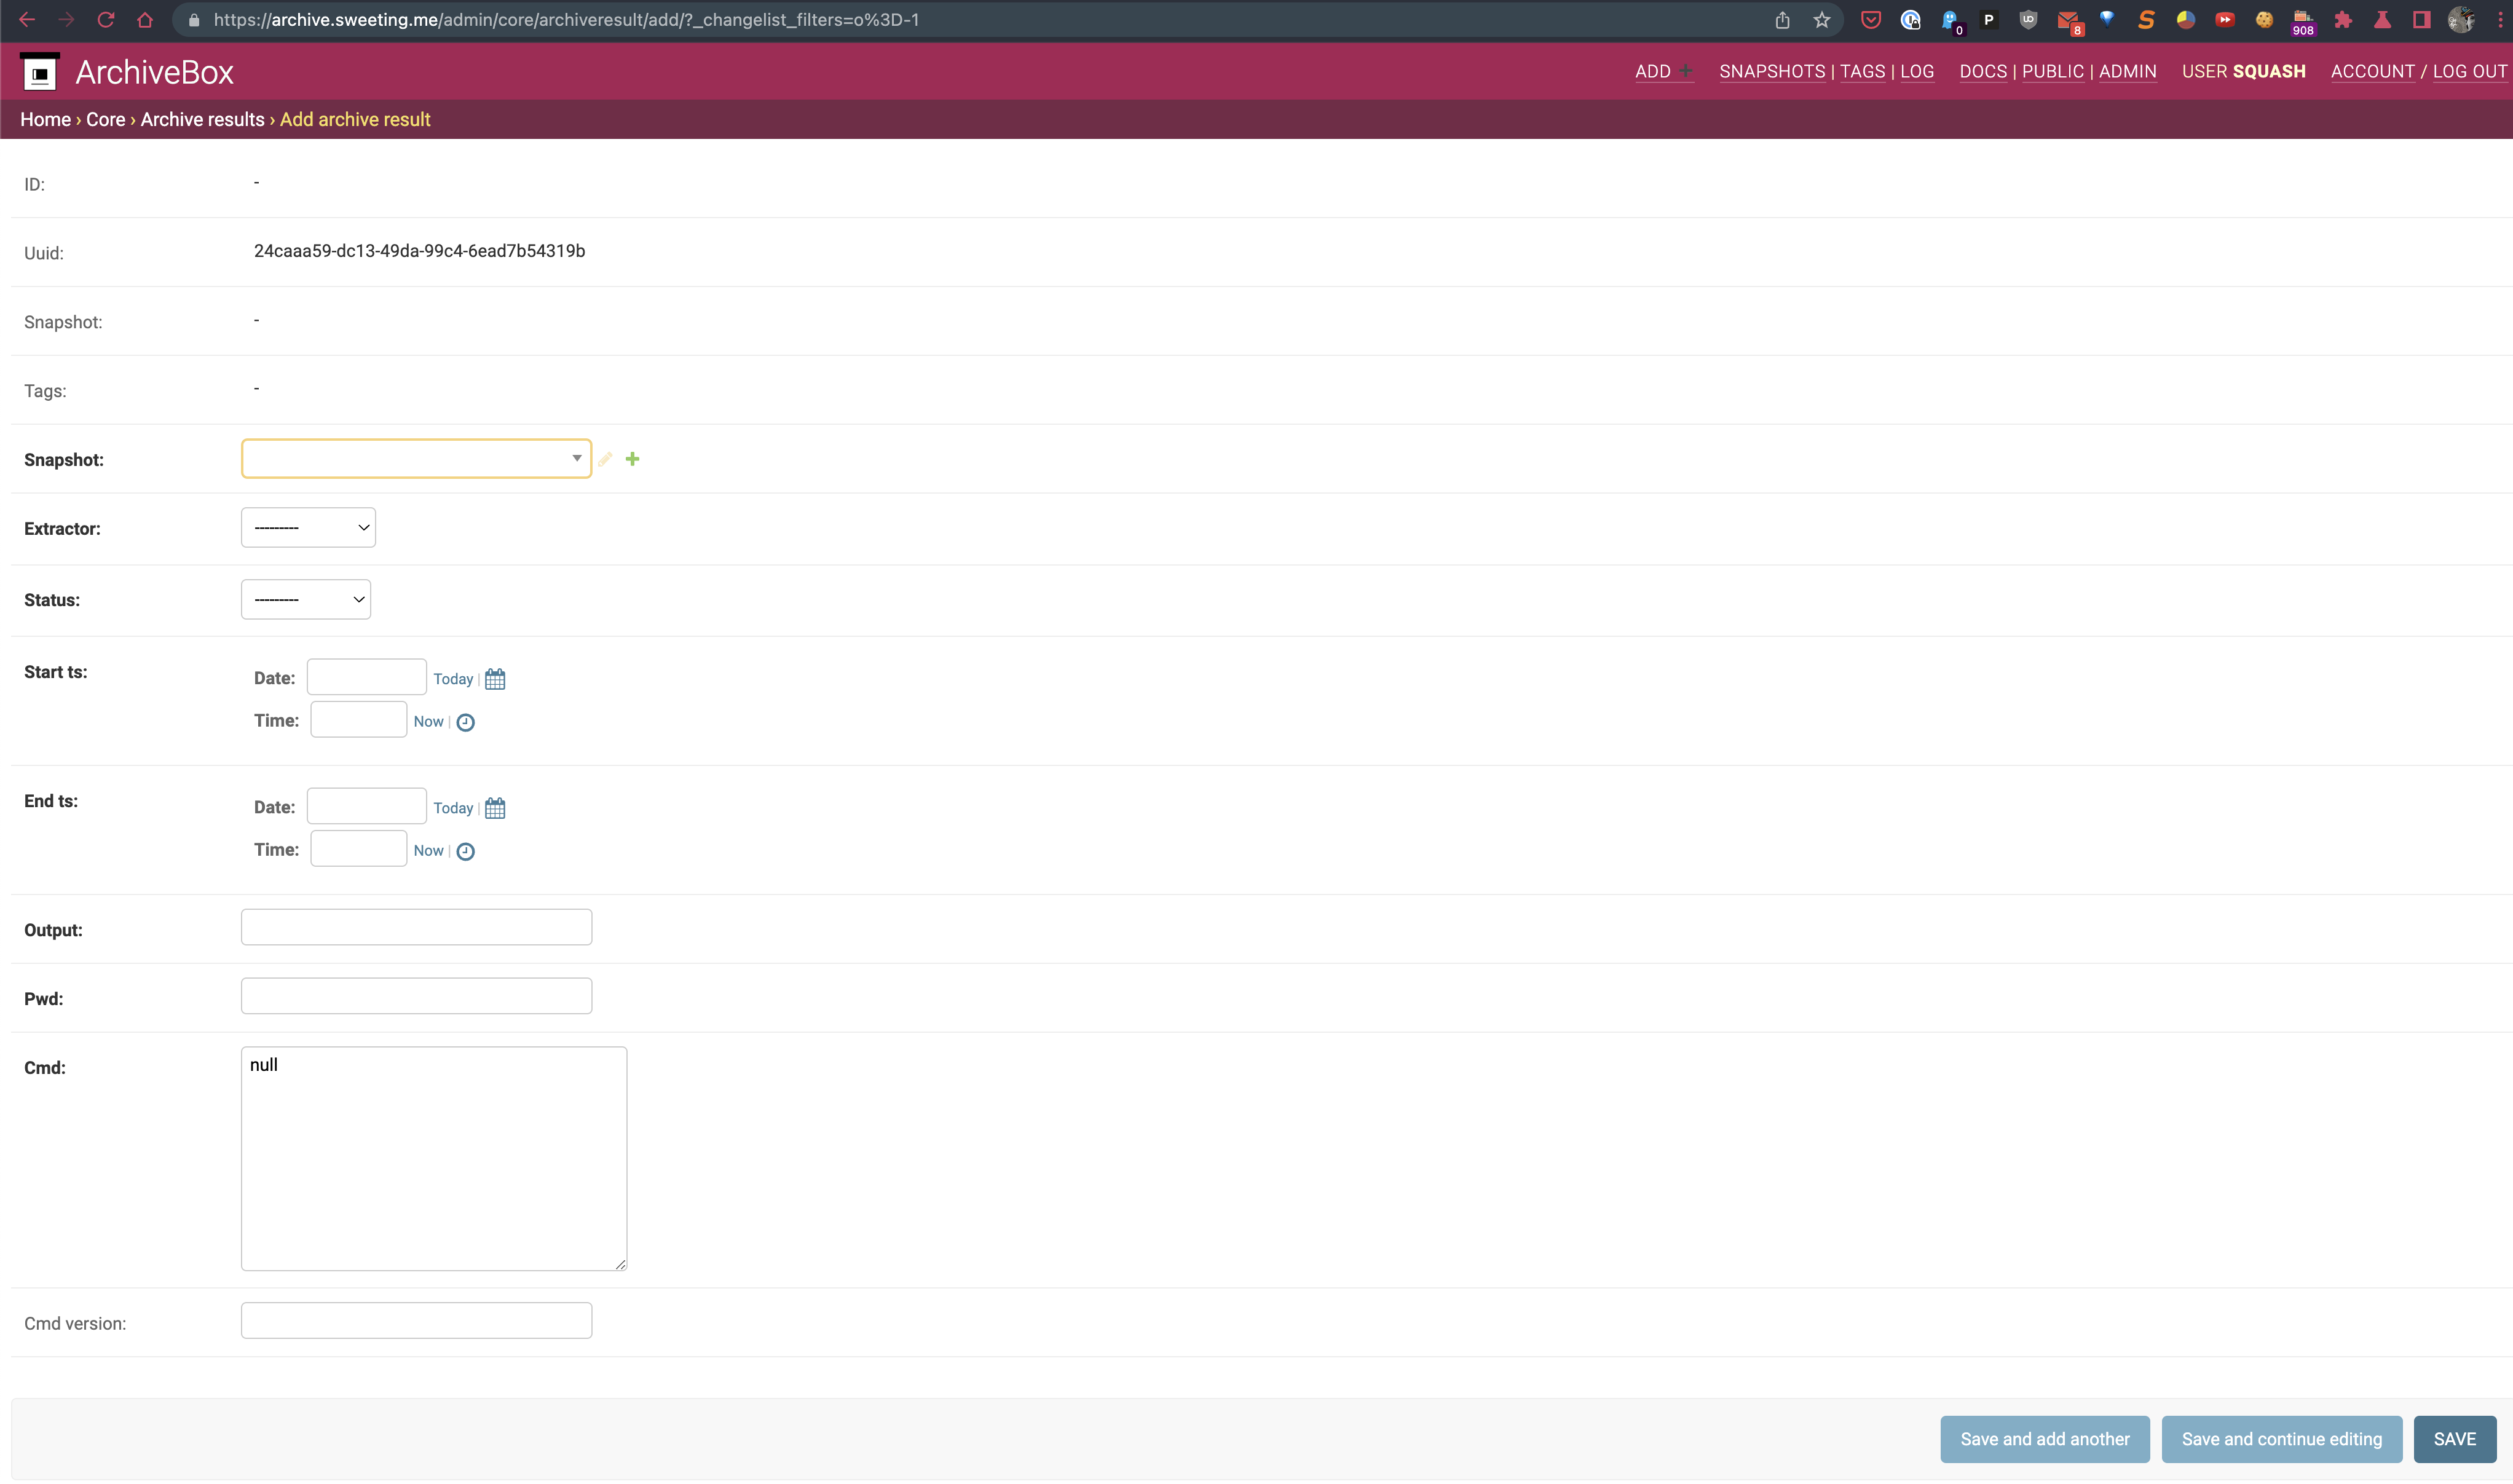The height and width of the screenshot is (1484, 2513).
Task: Click browser home icon
Action: click(145, 20)
